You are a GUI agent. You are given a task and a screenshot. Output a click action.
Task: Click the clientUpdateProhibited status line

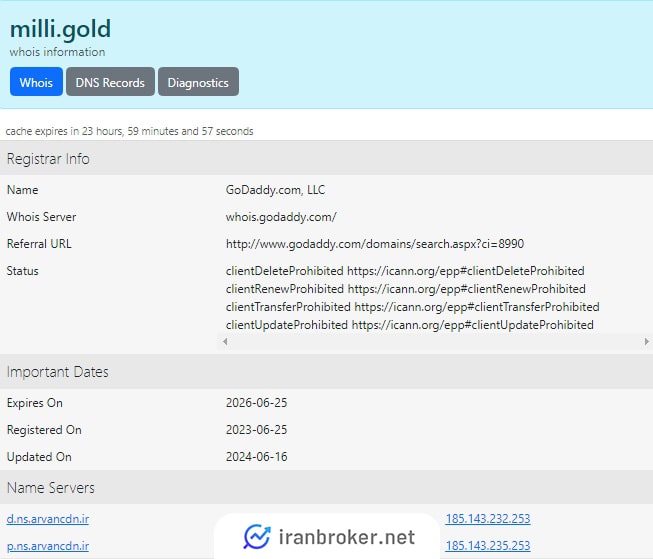click(410, 324)
